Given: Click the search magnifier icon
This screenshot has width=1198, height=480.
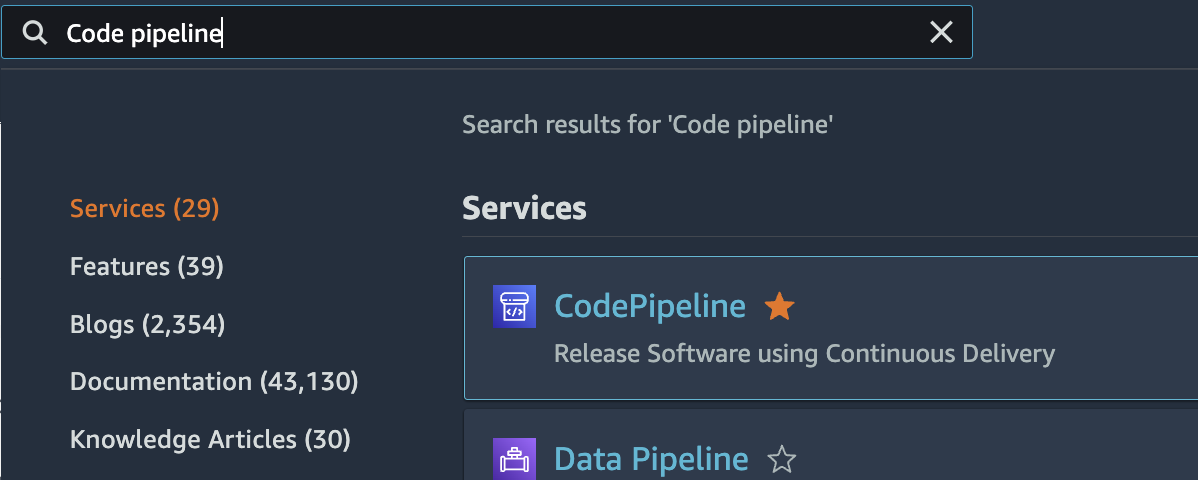Looking at the screenshot, I should point(34,33).
